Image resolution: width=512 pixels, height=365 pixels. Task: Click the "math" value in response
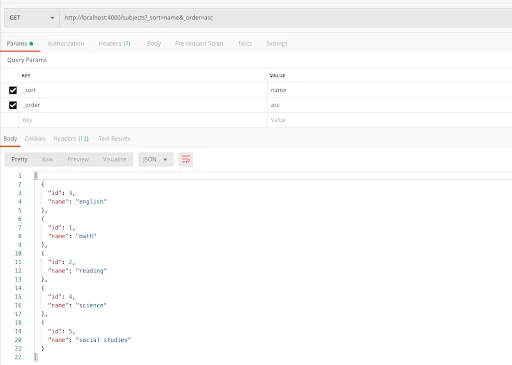pyautogui.click(x=86, y=236)
